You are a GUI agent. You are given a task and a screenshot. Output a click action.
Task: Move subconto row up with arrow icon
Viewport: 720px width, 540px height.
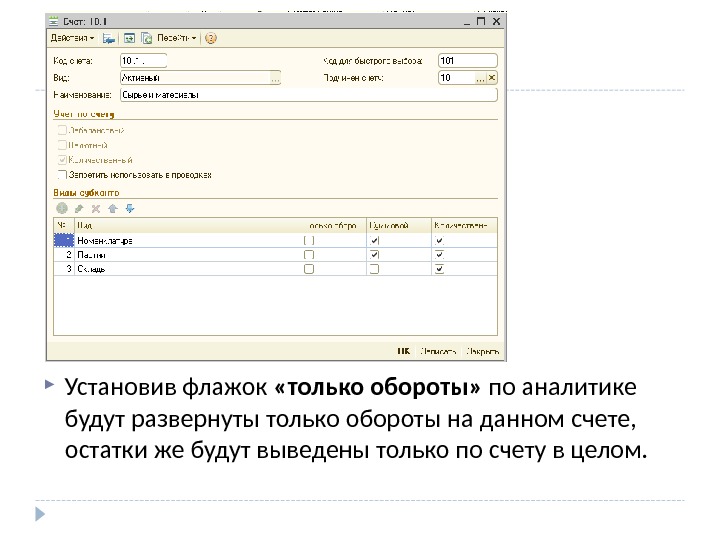pyautogui.click(x=113, y=209)
